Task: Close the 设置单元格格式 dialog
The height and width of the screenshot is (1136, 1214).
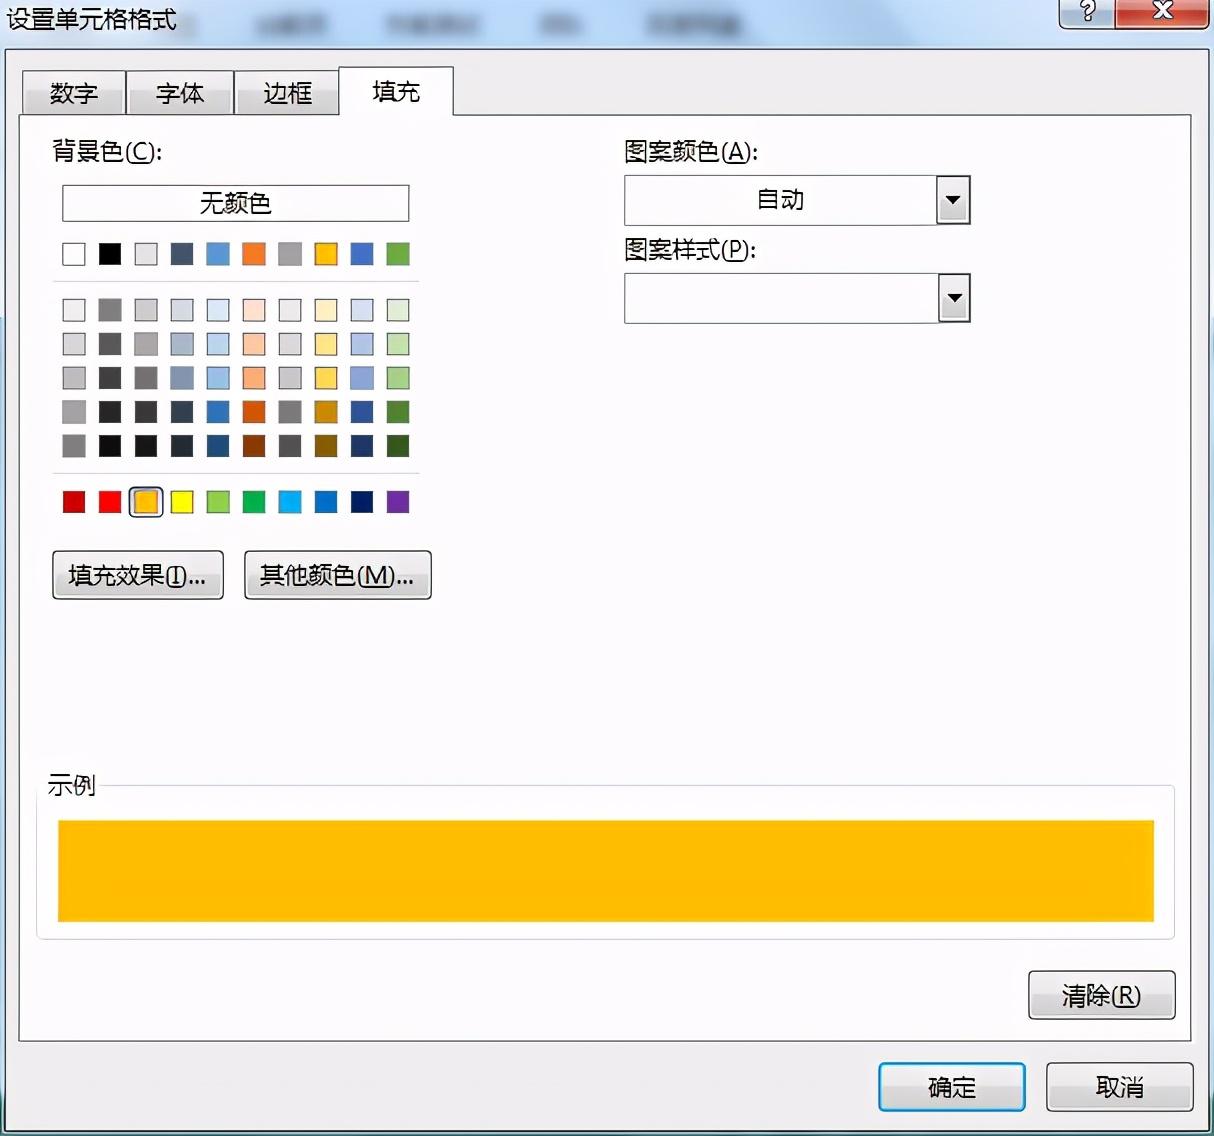Action: coord(1162,12)
